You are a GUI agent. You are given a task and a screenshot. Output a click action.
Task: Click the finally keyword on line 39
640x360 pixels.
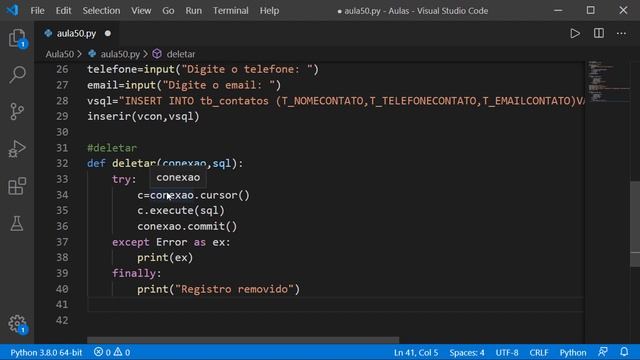(x=134, y=273)
